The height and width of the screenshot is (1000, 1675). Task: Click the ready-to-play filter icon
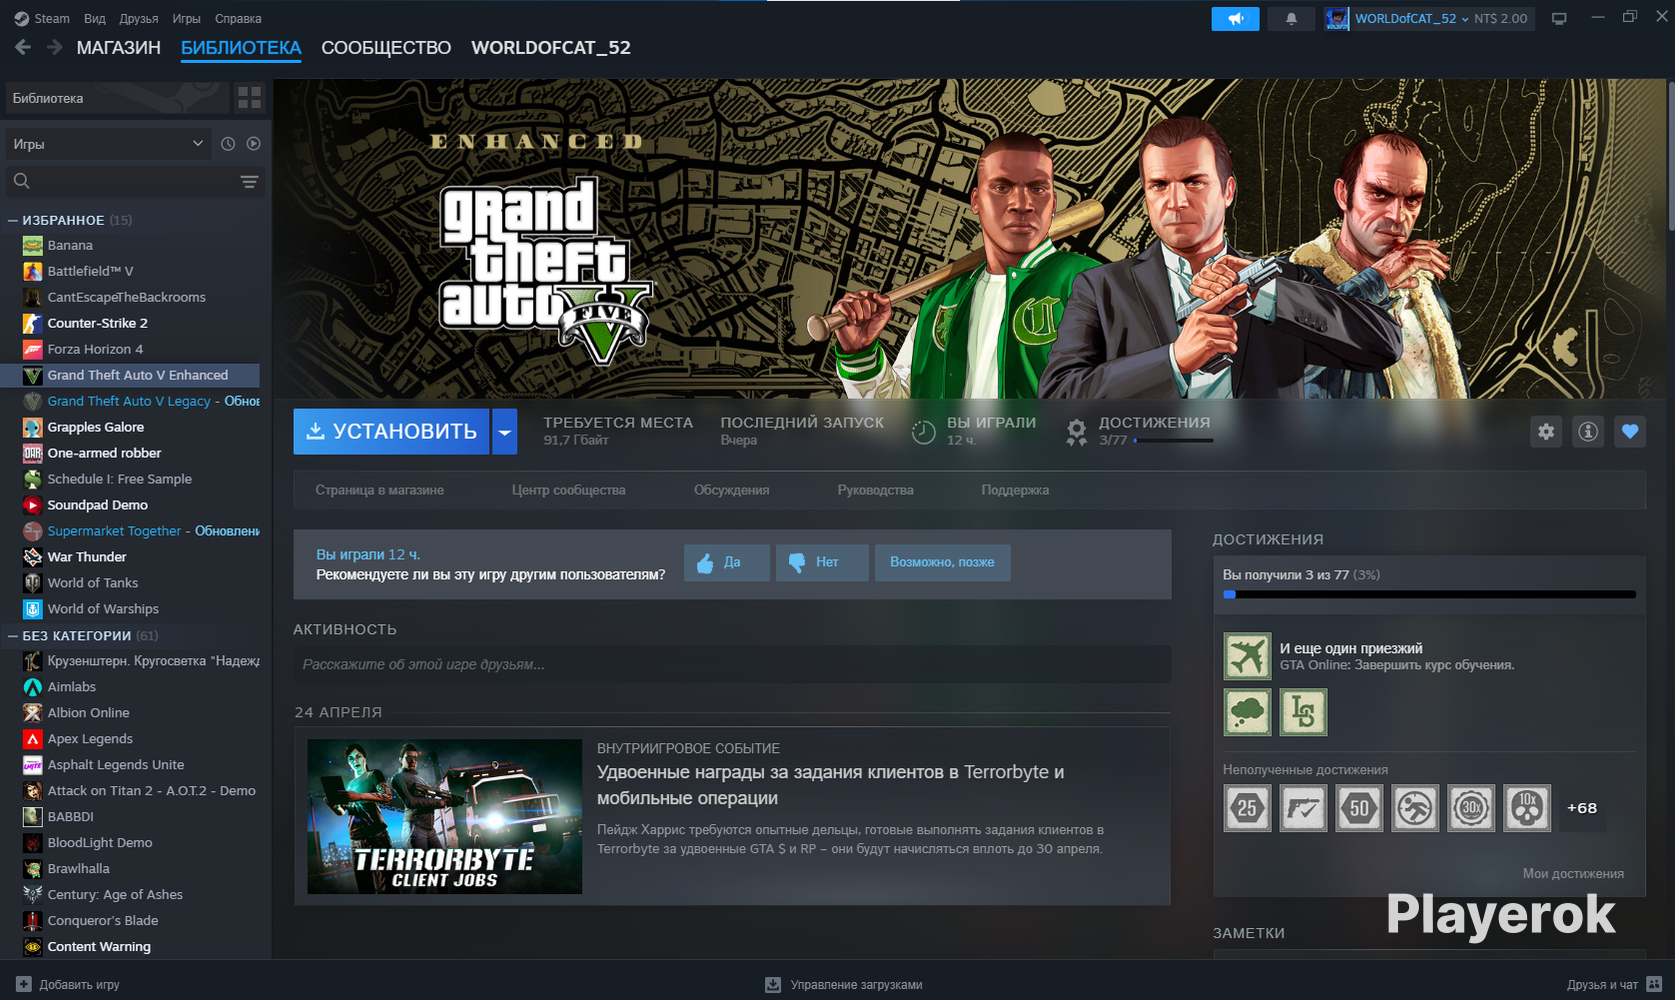click(254, 144)
